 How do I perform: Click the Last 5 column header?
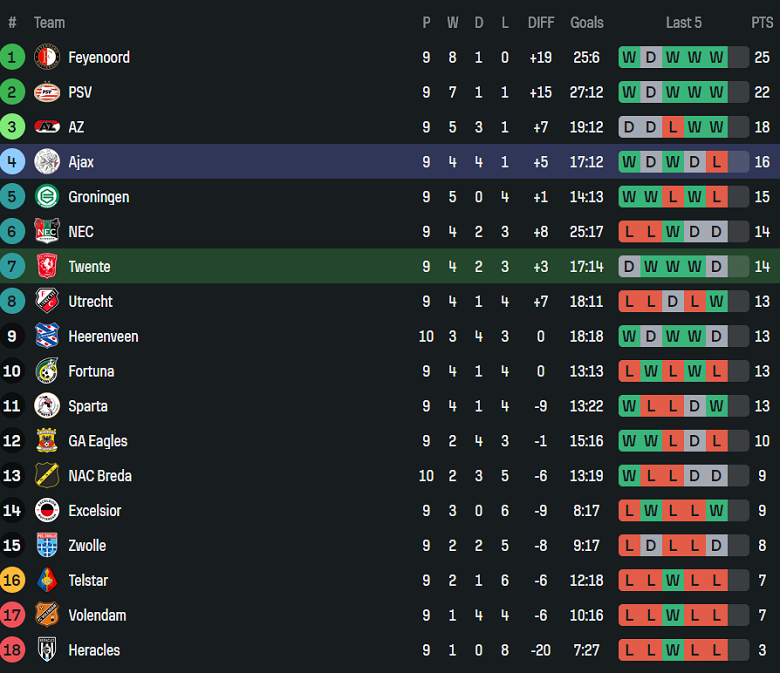coord(684,22)
